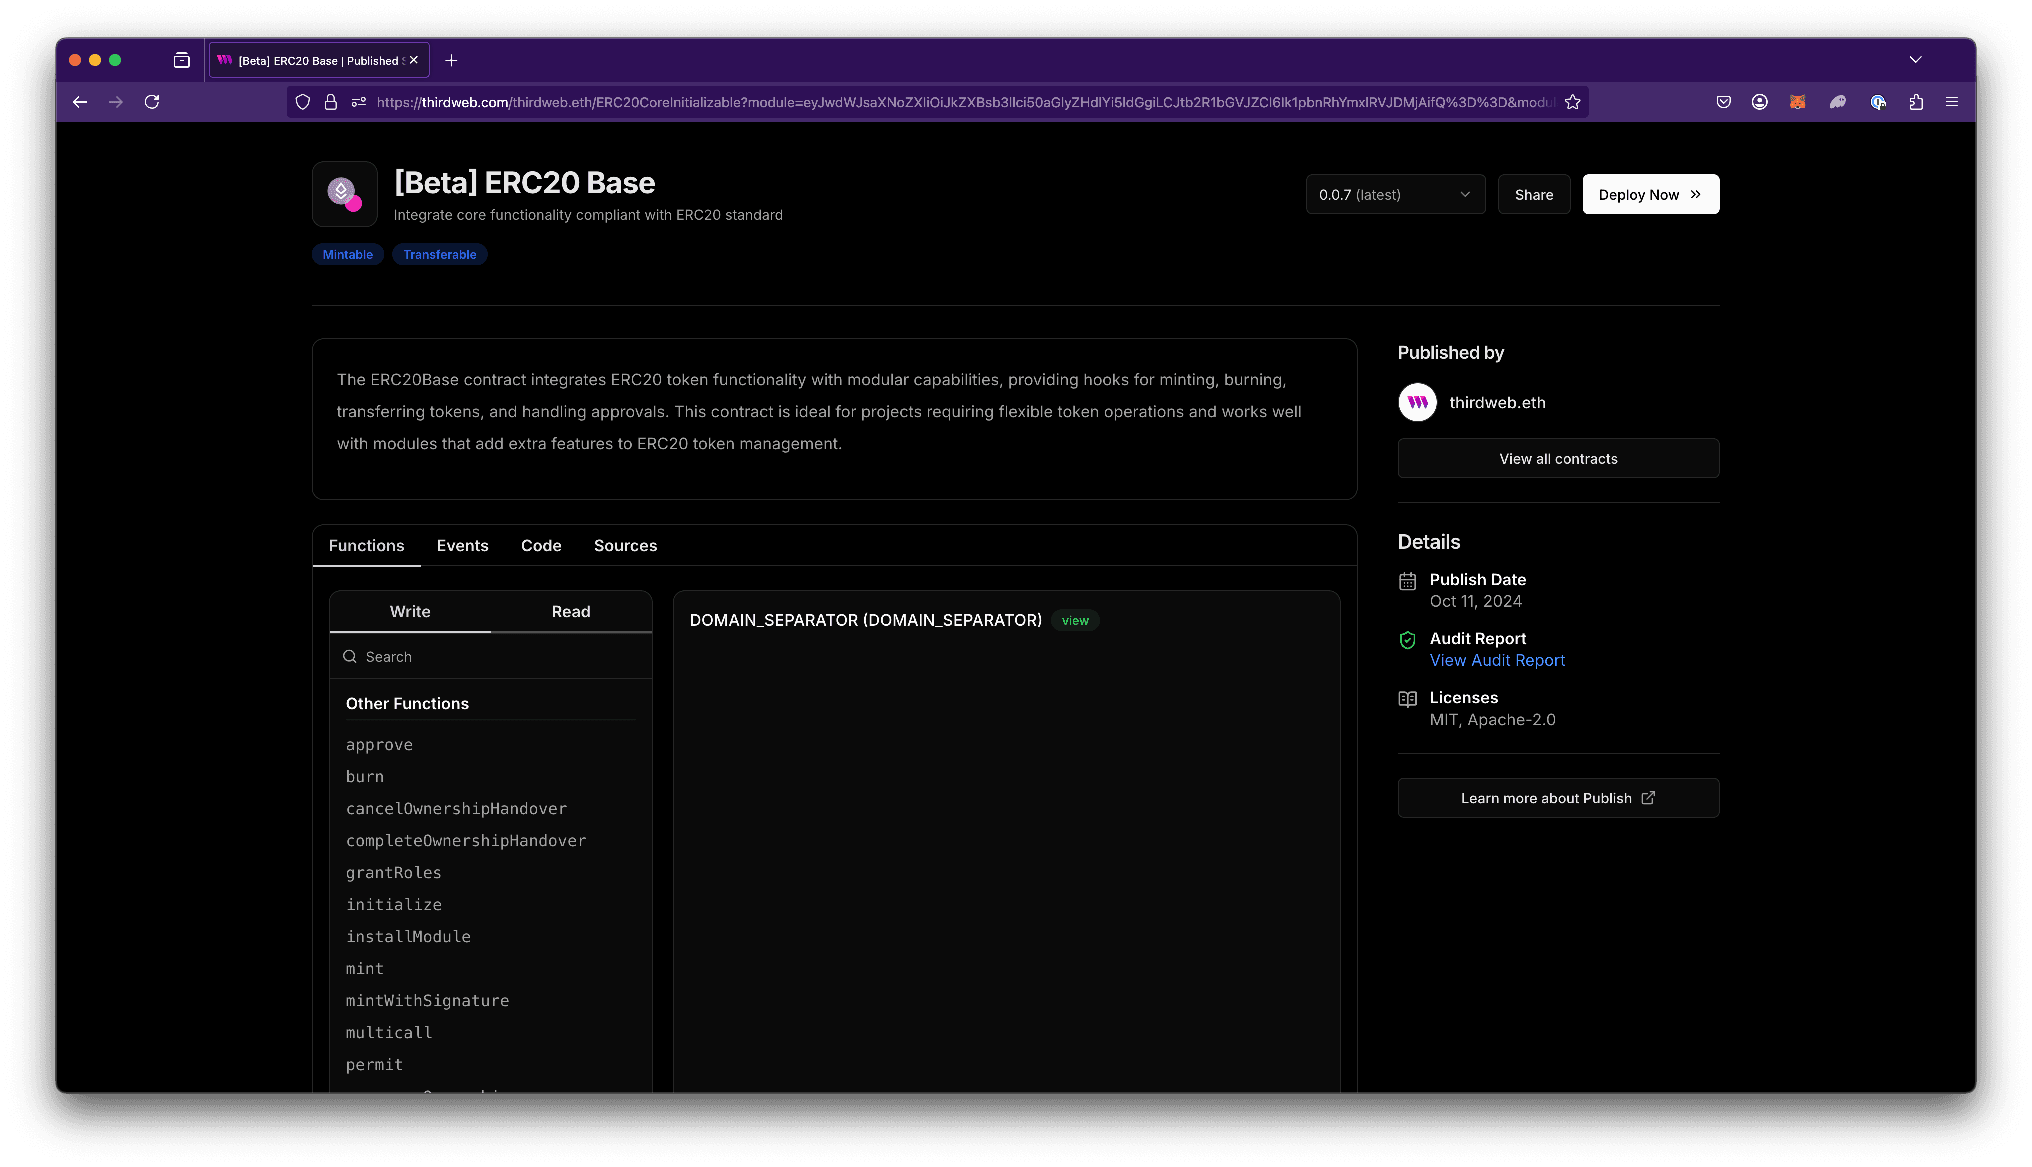Toggle the Transferable filter badge
Screen dimensions: 2032x1167
pyautogui.click(x=439, y=254)
